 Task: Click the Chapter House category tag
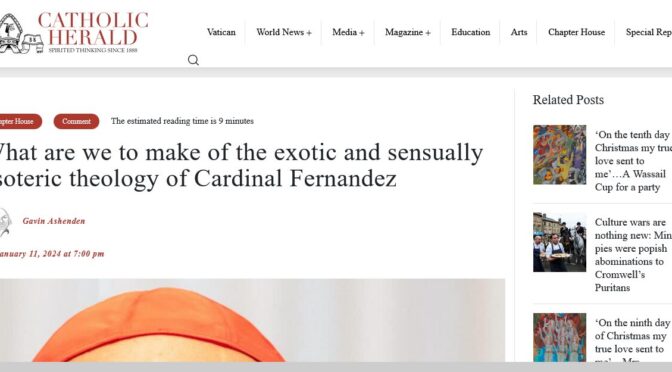20,121
